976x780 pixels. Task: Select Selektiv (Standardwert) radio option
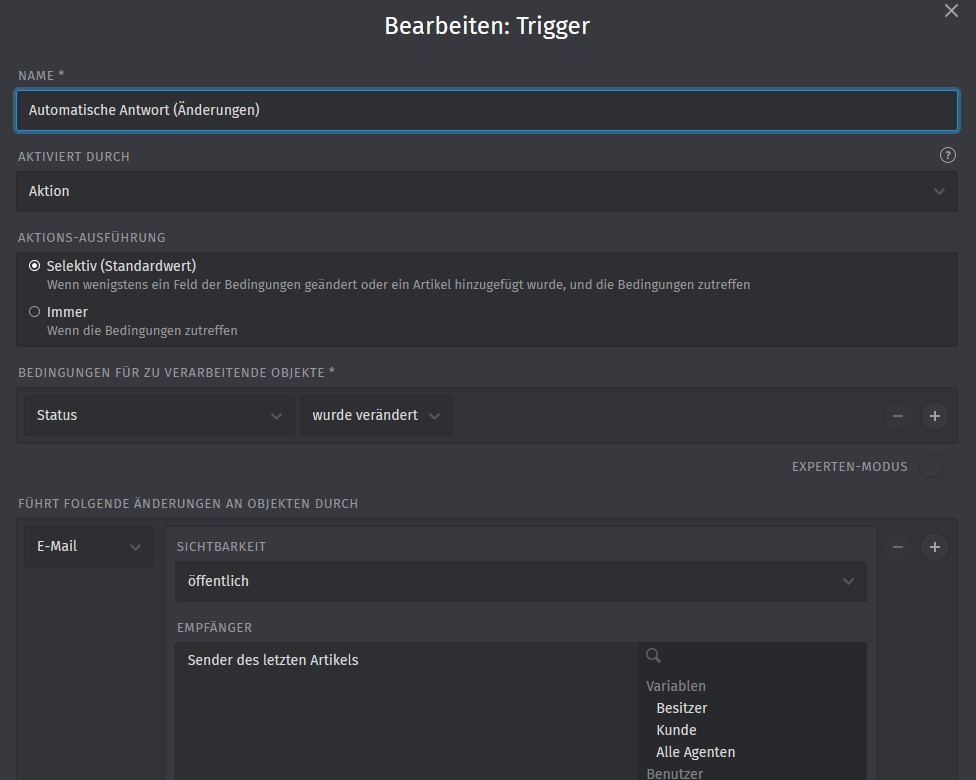pyautogui.click(x=35, y=266)
